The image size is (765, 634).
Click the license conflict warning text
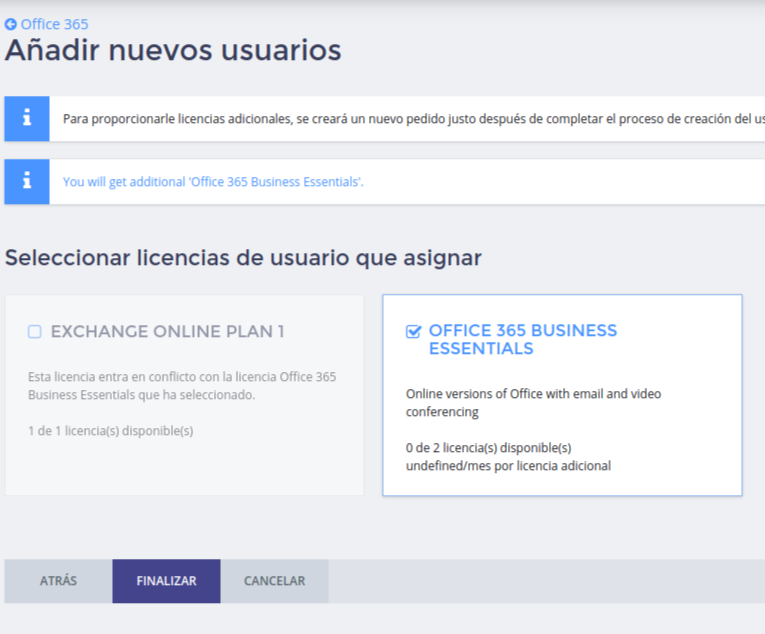click(x=182, y=386)
